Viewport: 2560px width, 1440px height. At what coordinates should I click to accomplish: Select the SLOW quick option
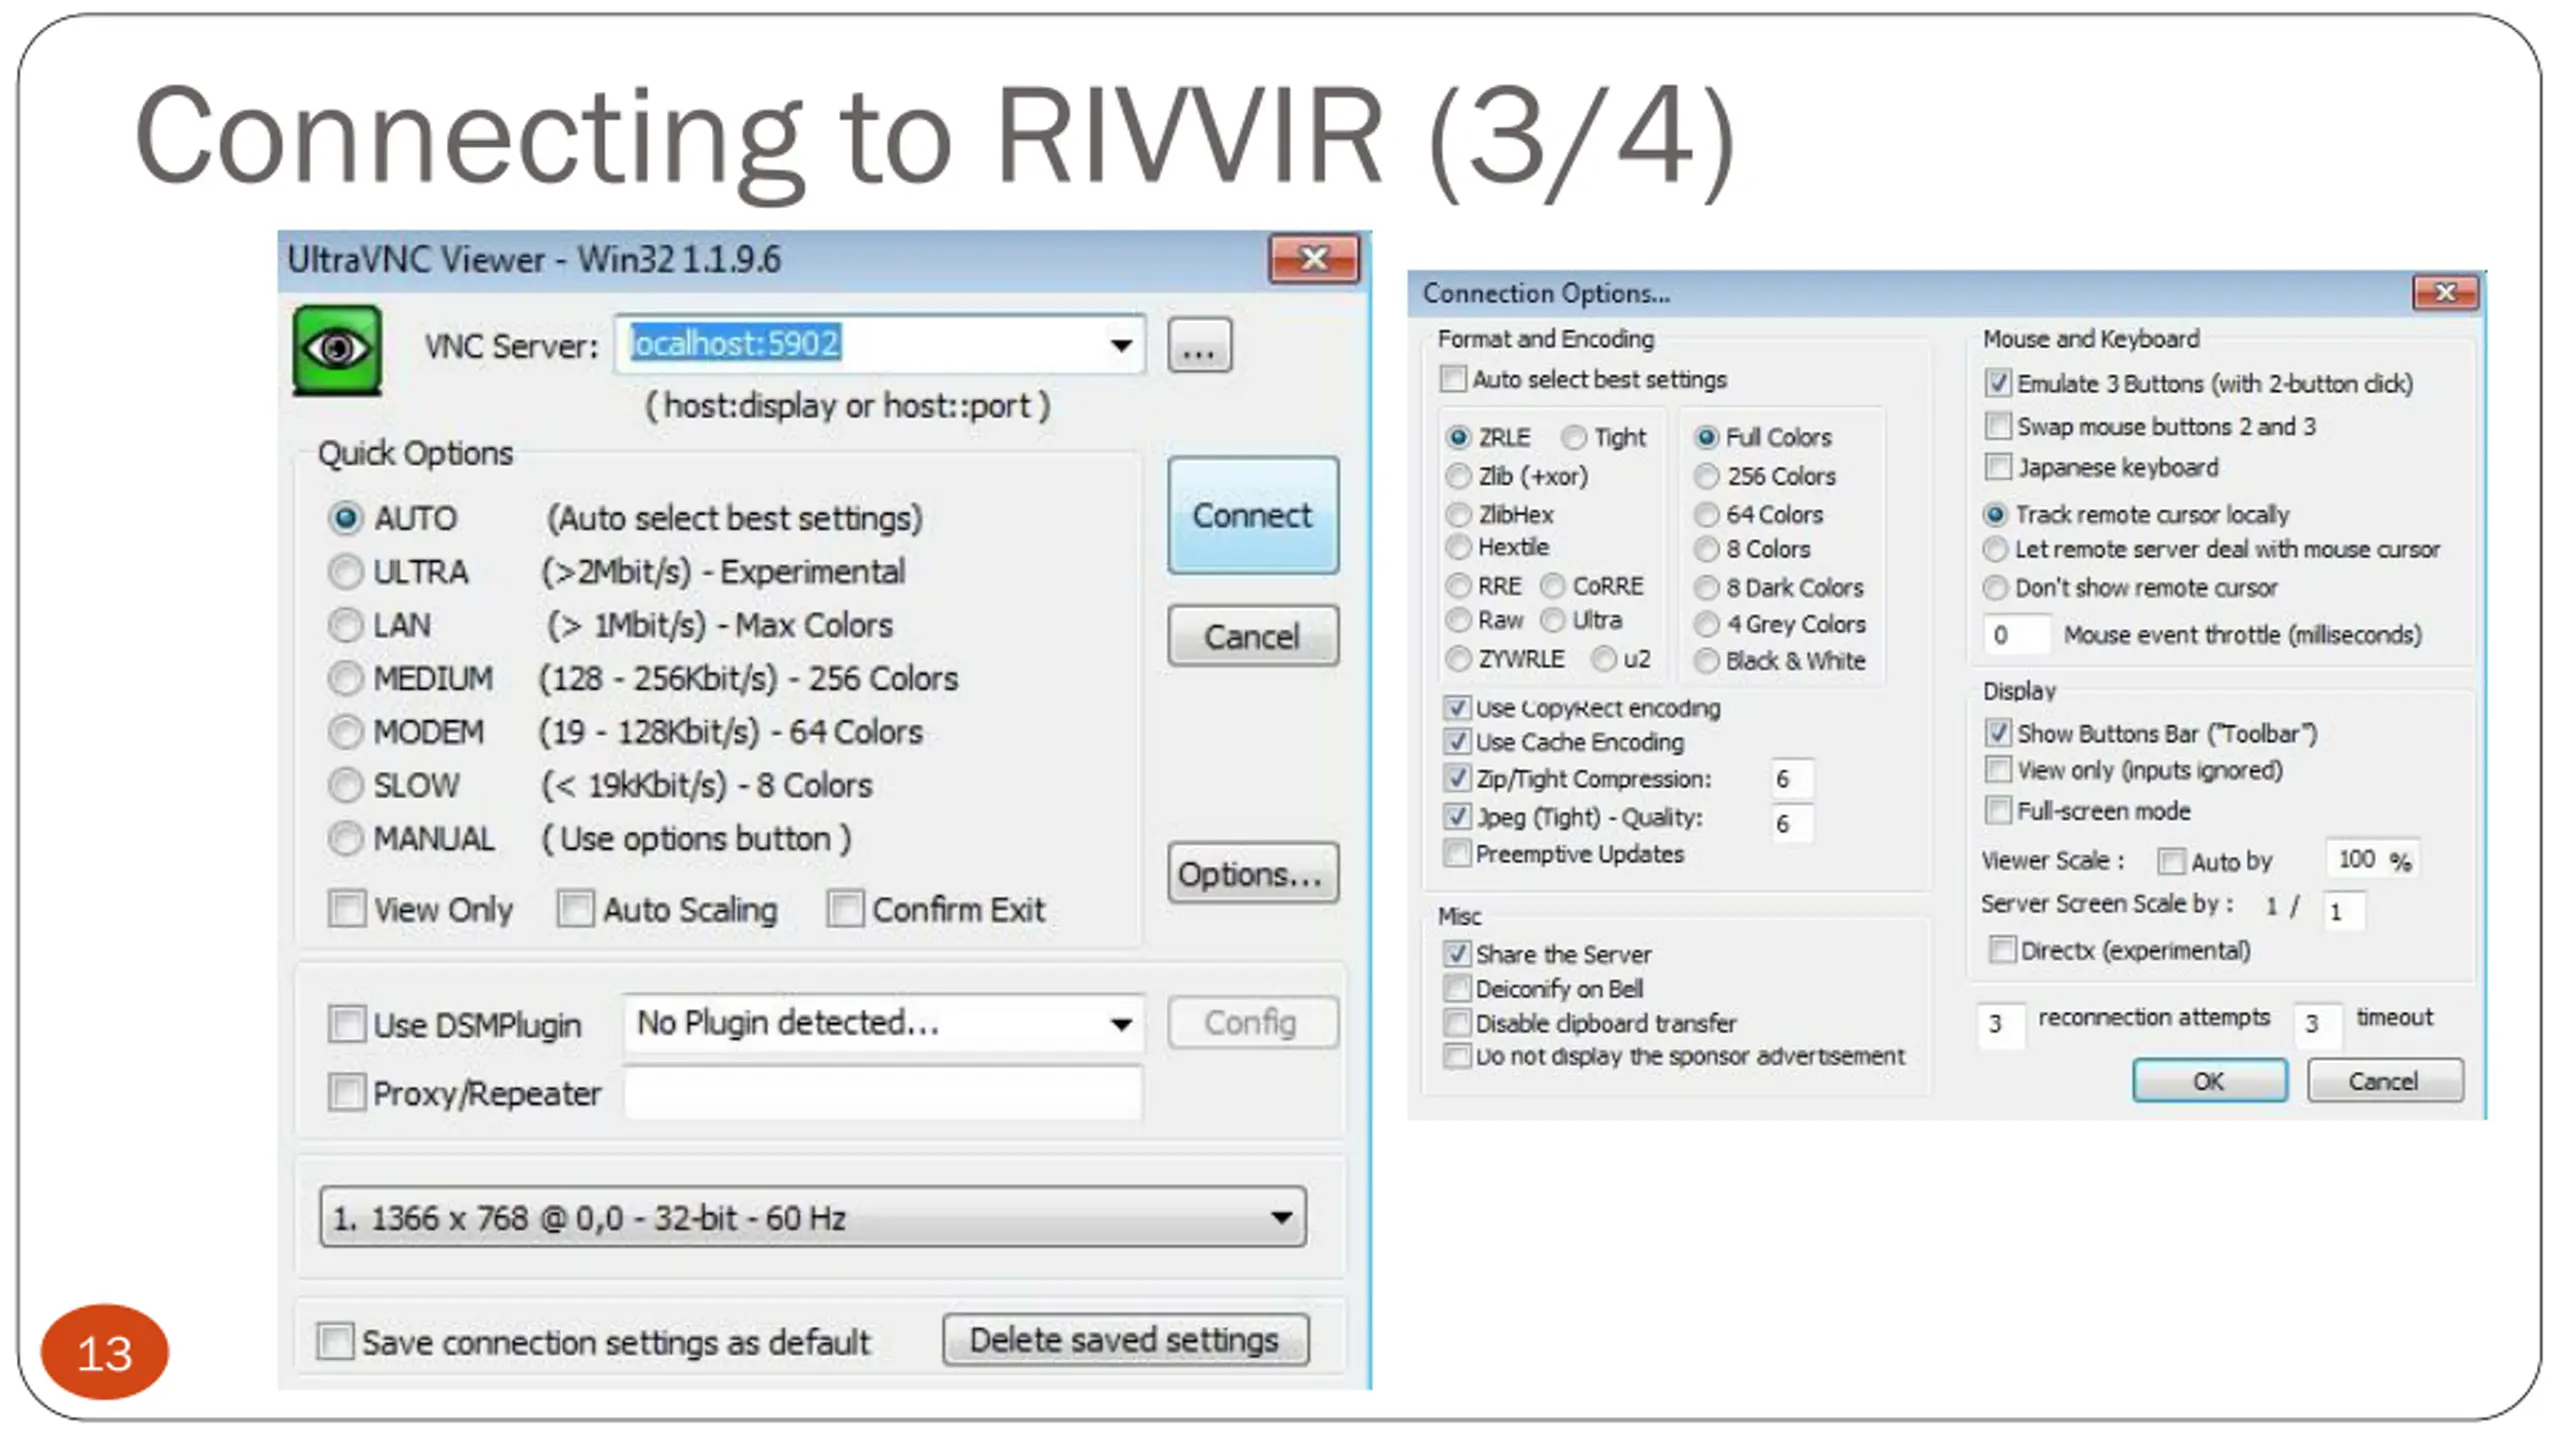(x=345, y=785)
